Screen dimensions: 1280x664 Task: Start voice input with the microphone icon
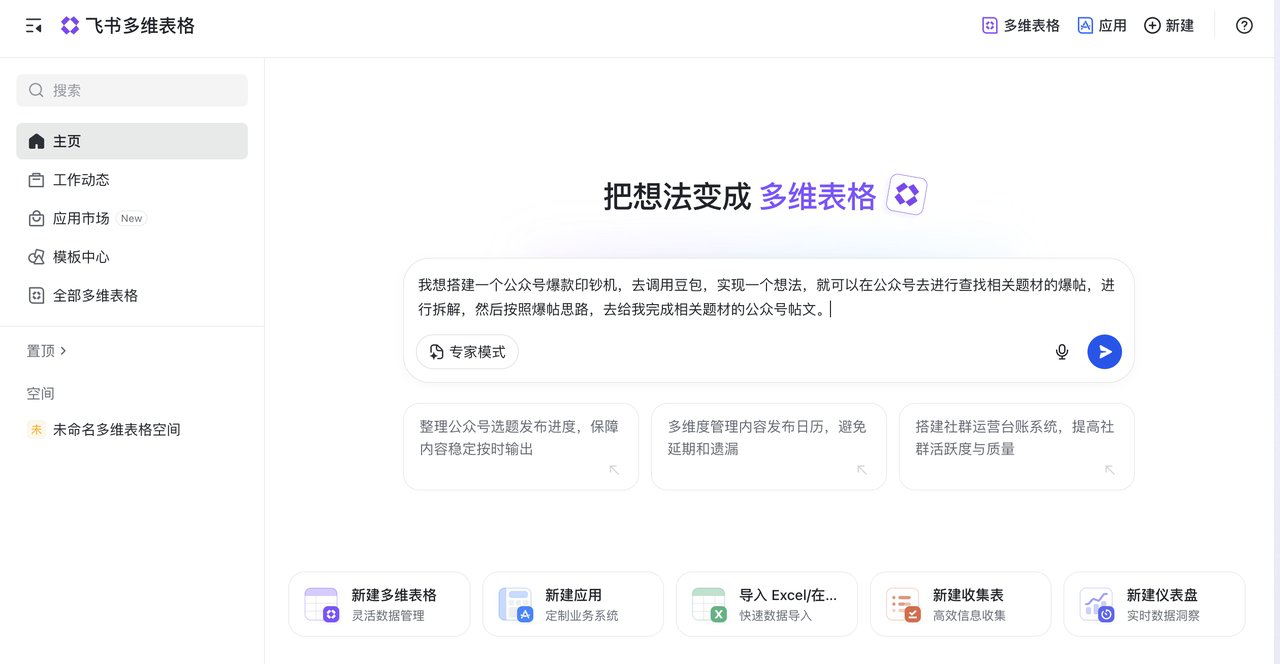(x=1062, y=352)
